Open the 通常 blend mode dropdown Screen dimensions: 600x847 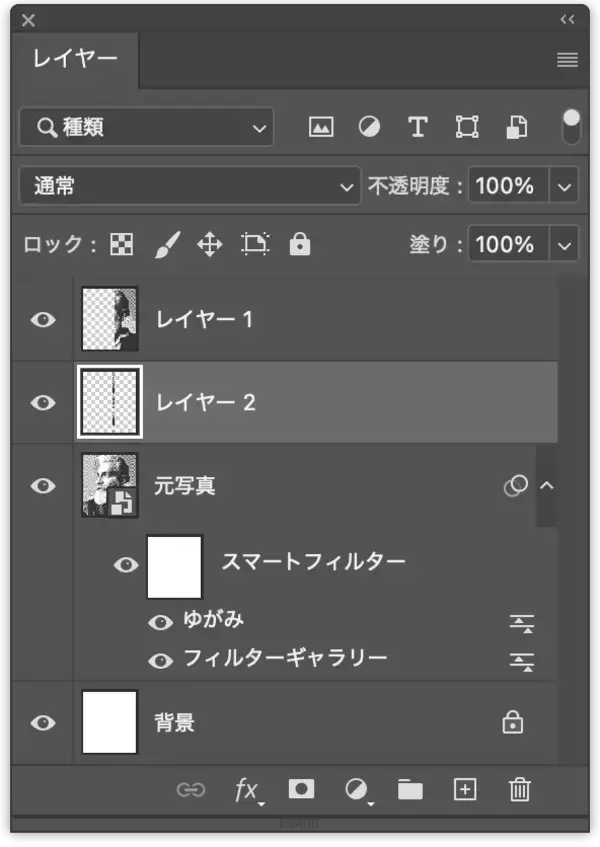pyautogui.click(x=190, y=186)
